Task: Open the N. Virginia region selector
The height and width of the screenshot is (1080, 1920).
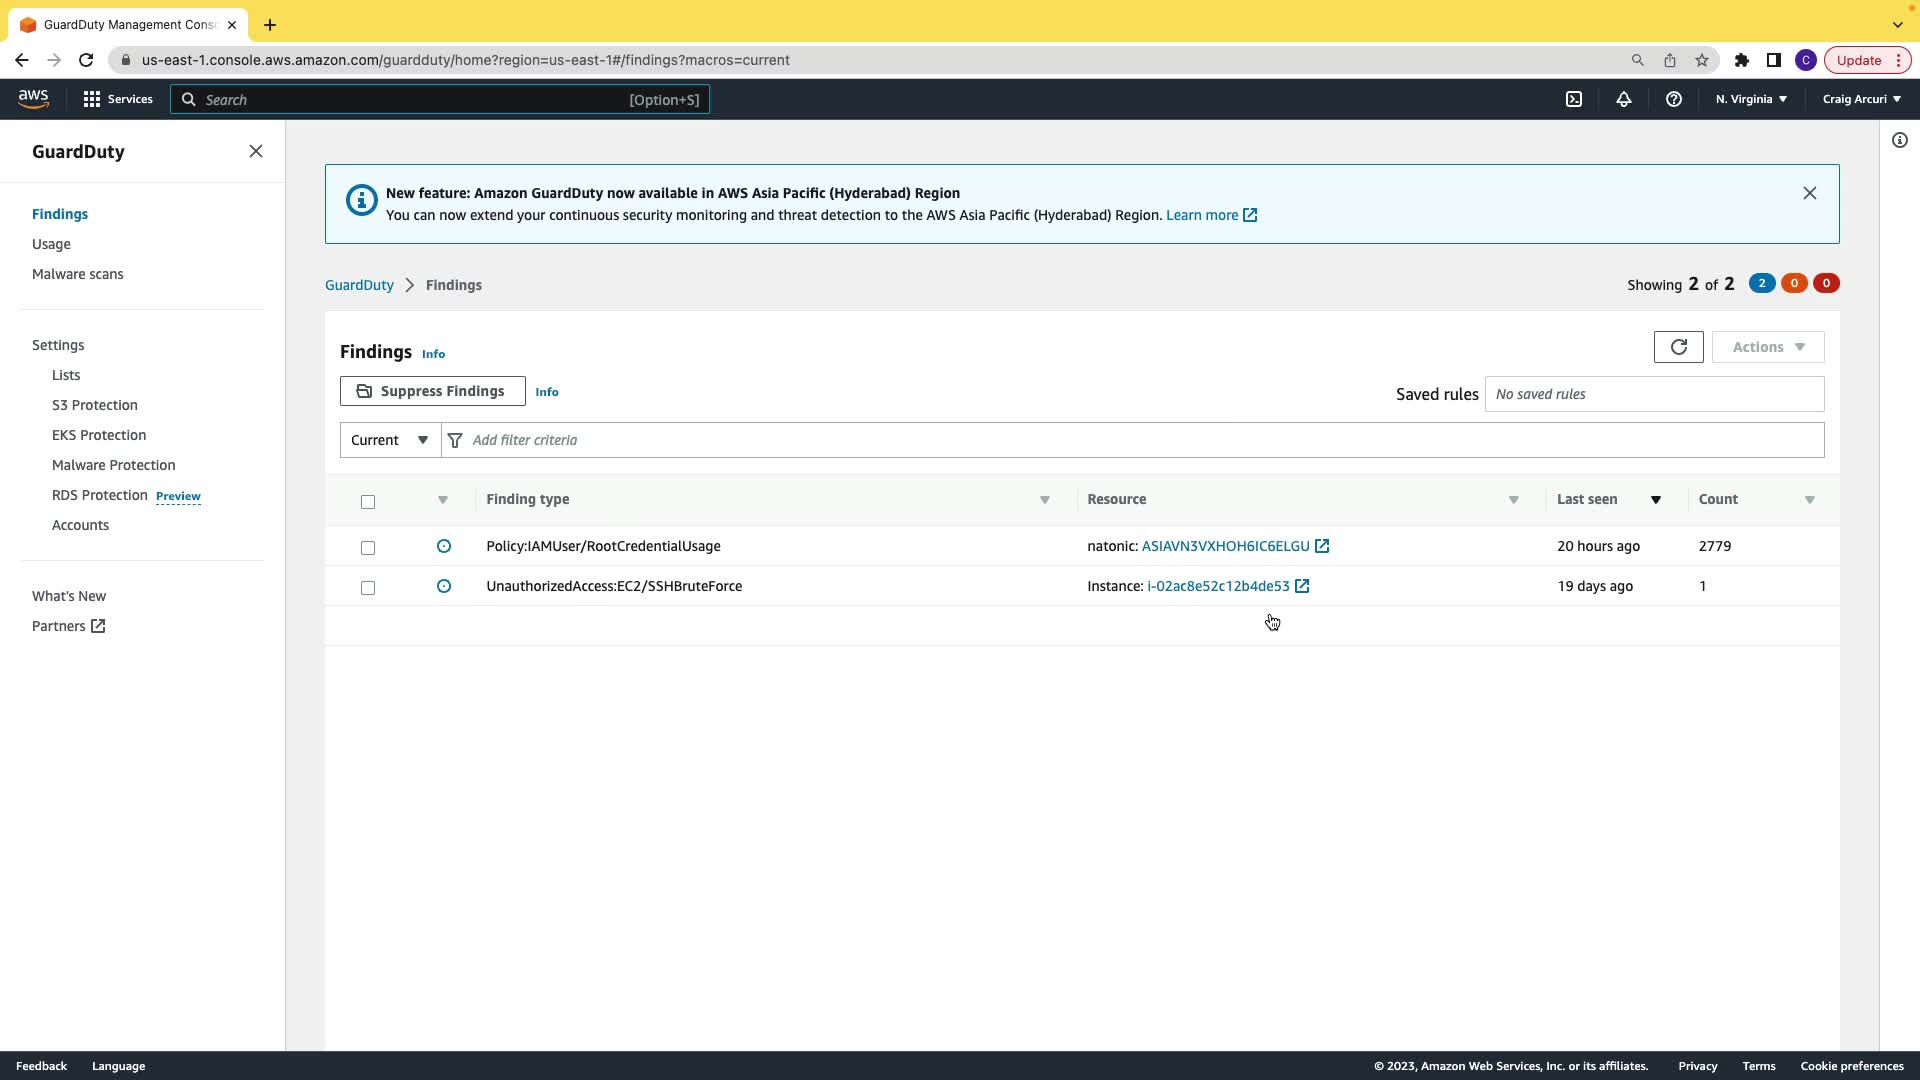Action: coord(1751,99)
